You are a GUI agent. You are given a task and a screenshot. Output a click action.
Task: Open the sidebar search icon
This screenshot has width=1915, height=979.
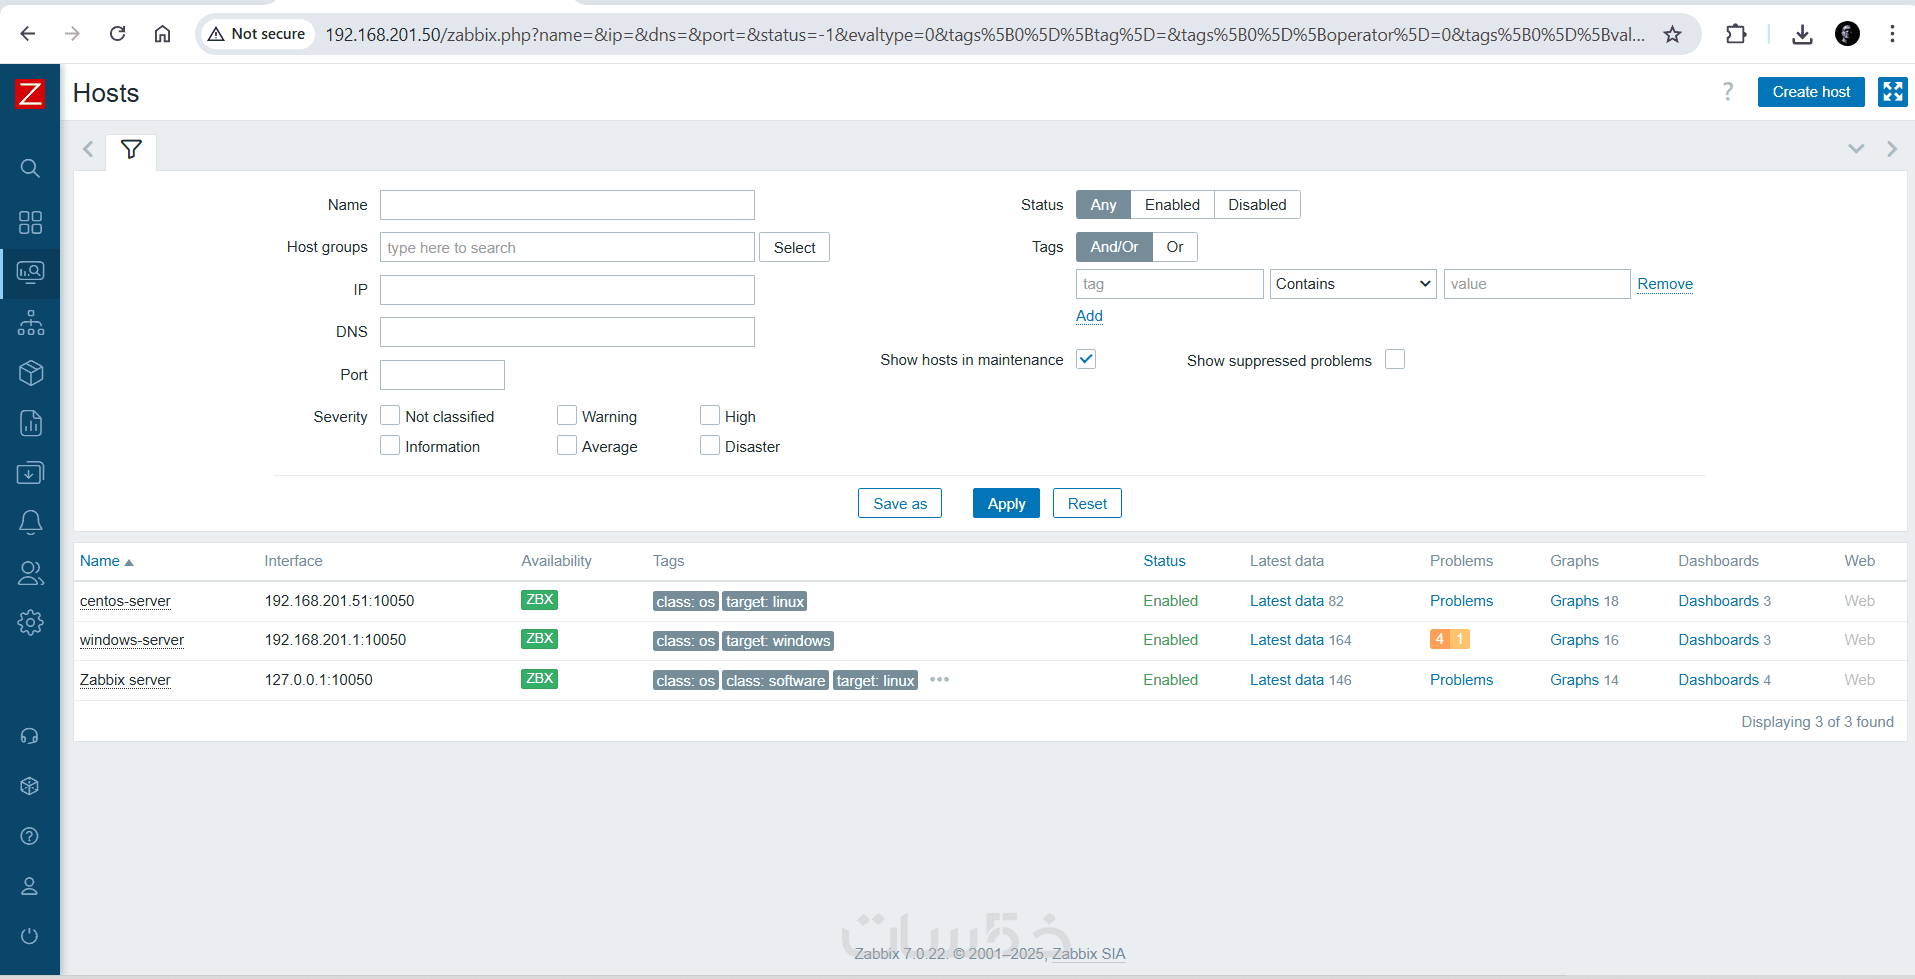pos(30,168)
